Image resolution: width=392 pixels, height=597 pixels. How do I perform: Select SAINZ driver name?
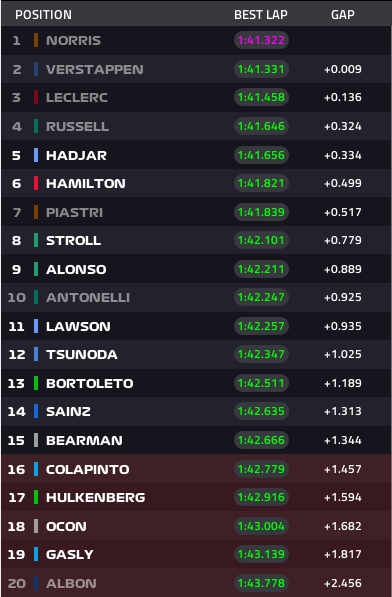(x=69, y=411)
